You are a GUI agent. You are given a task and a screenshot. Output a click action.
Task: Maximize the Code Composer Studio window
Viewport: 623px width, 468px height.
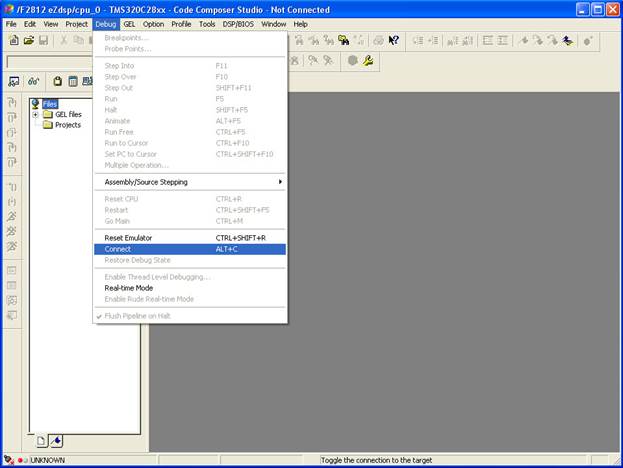(x=598, y=10)
